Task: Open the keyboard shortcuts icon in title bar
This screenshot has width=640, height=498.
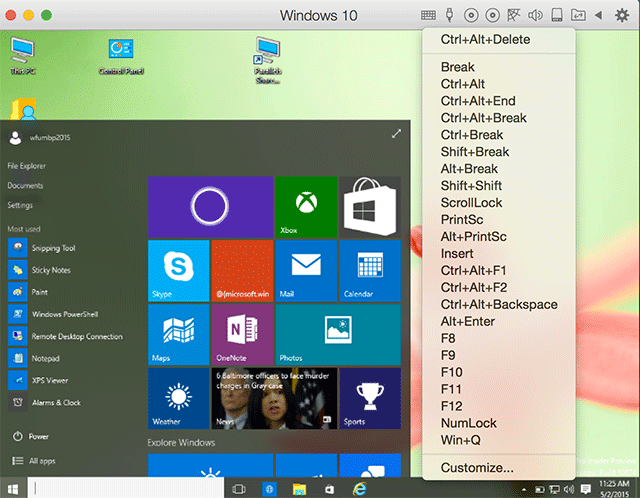Action: [428, 16]
